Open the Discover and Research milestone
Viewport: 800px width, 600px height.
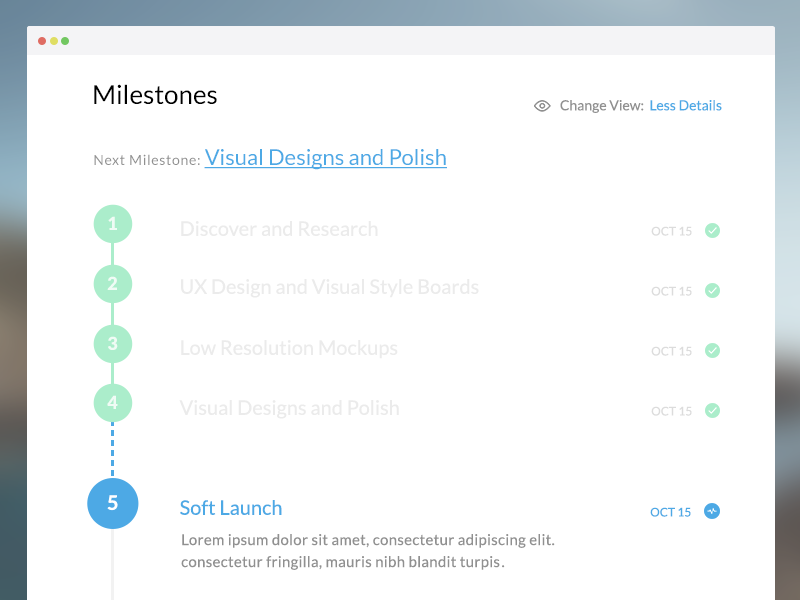[x=279, y=229]
